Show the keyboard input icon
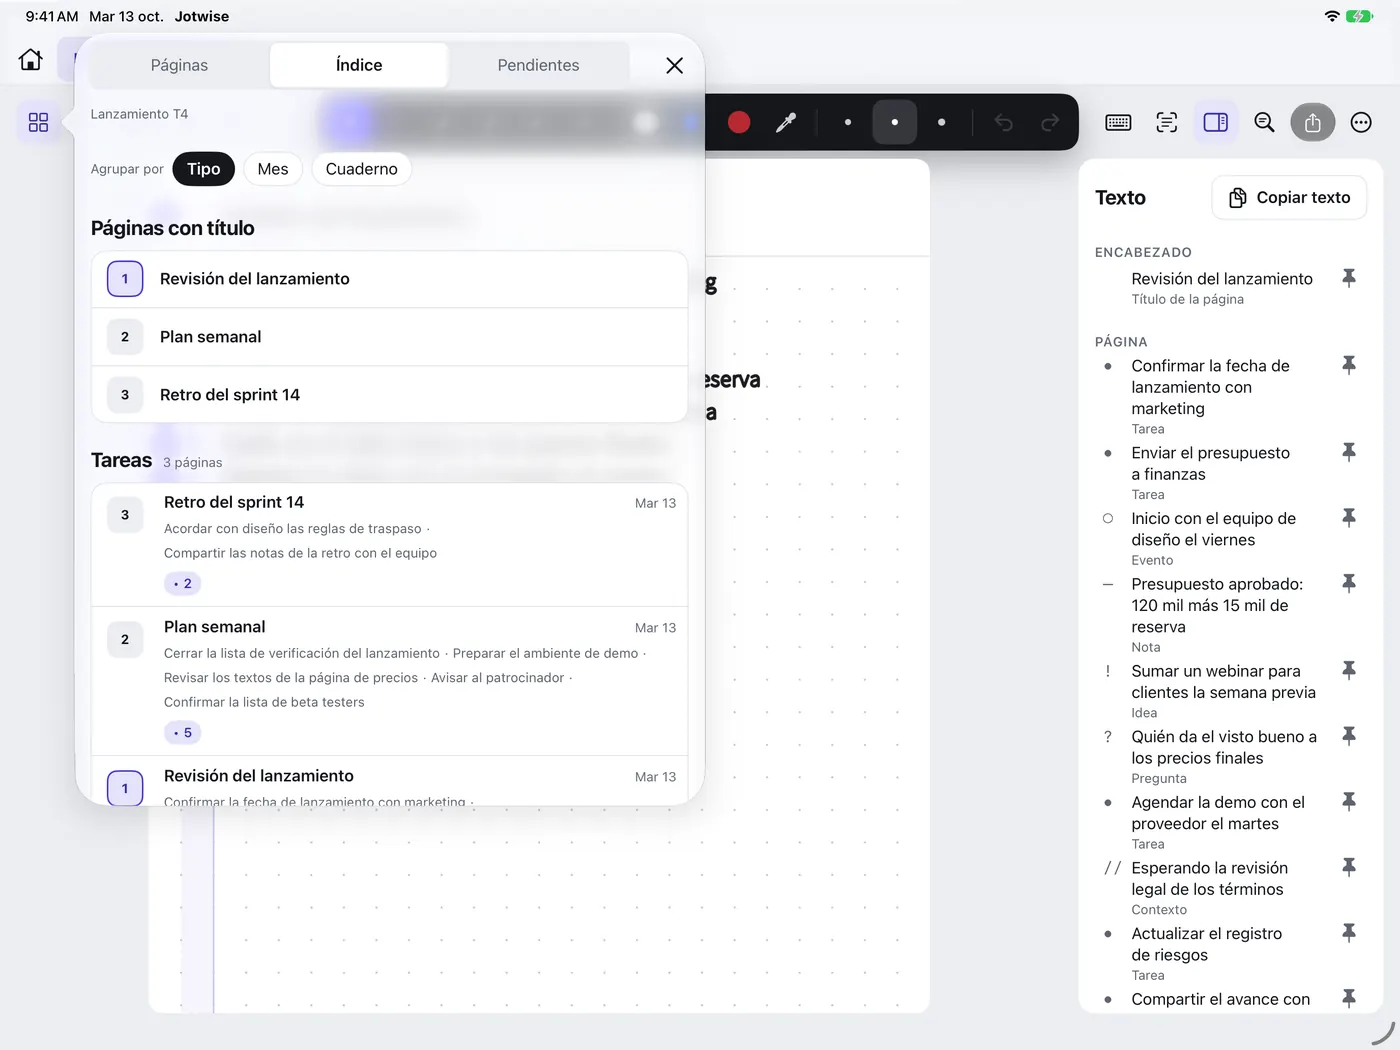The image size is (1400, 1050). point(1118,122)
